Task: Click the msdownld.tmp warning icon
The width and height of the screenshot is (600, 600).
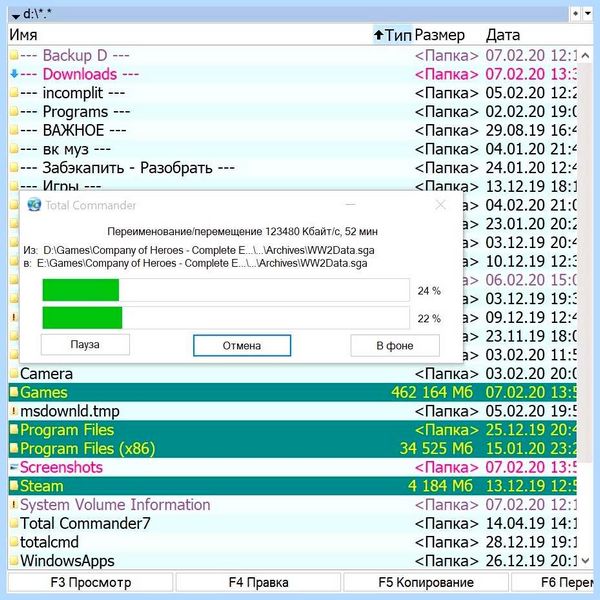Action: pos(14,411)
